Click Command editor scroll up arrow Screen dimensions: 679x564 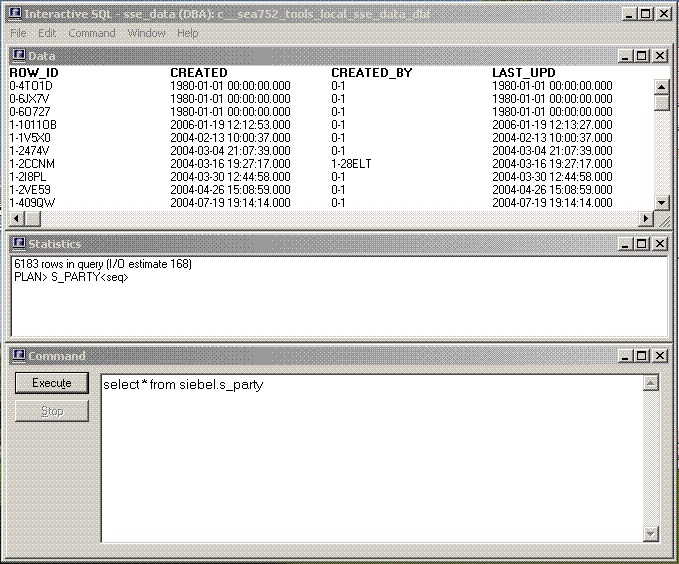(650, 383)
